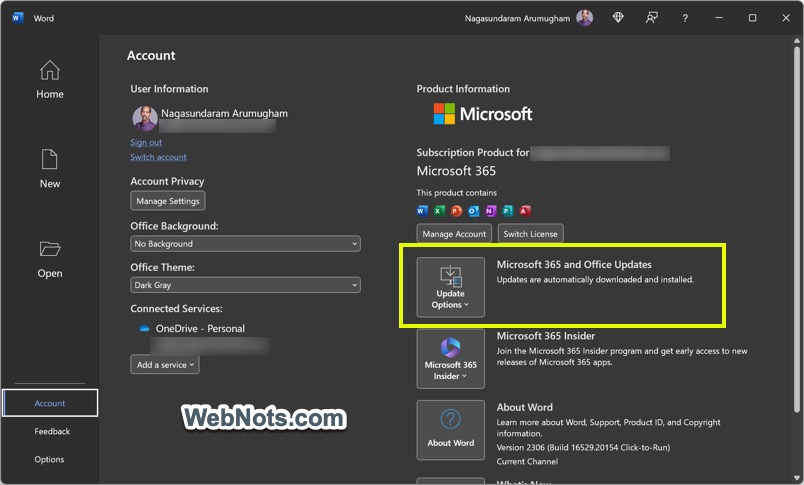Open the Office Theme dropdown
The width and height of the screenshot is (804, 485).
[245, 286]
